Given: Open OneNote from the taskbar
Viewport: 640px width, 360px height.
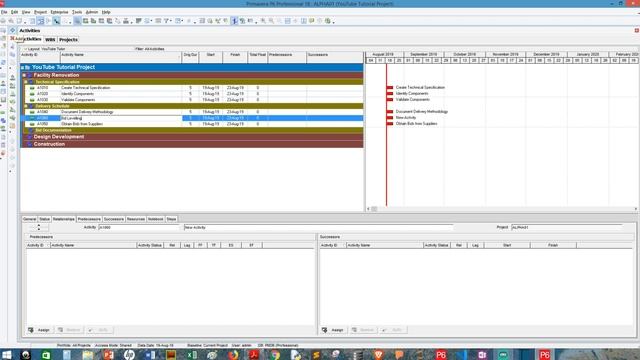Looking at the screenshot, I should click(x=482, y=355).
